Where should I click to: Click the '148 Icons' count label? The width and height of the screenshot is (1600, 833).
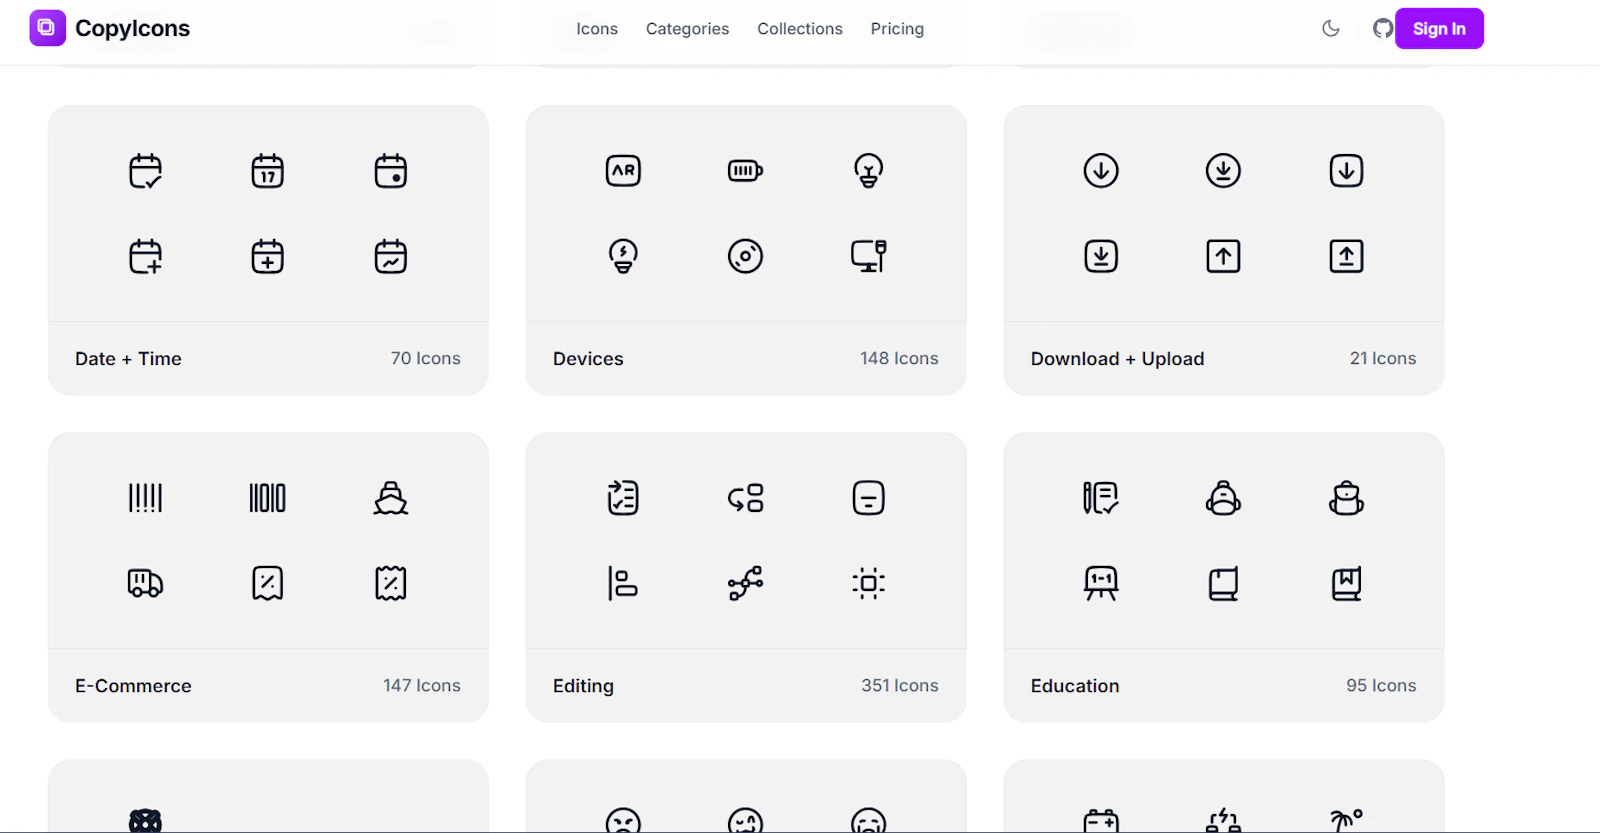(x=899, y=358)
